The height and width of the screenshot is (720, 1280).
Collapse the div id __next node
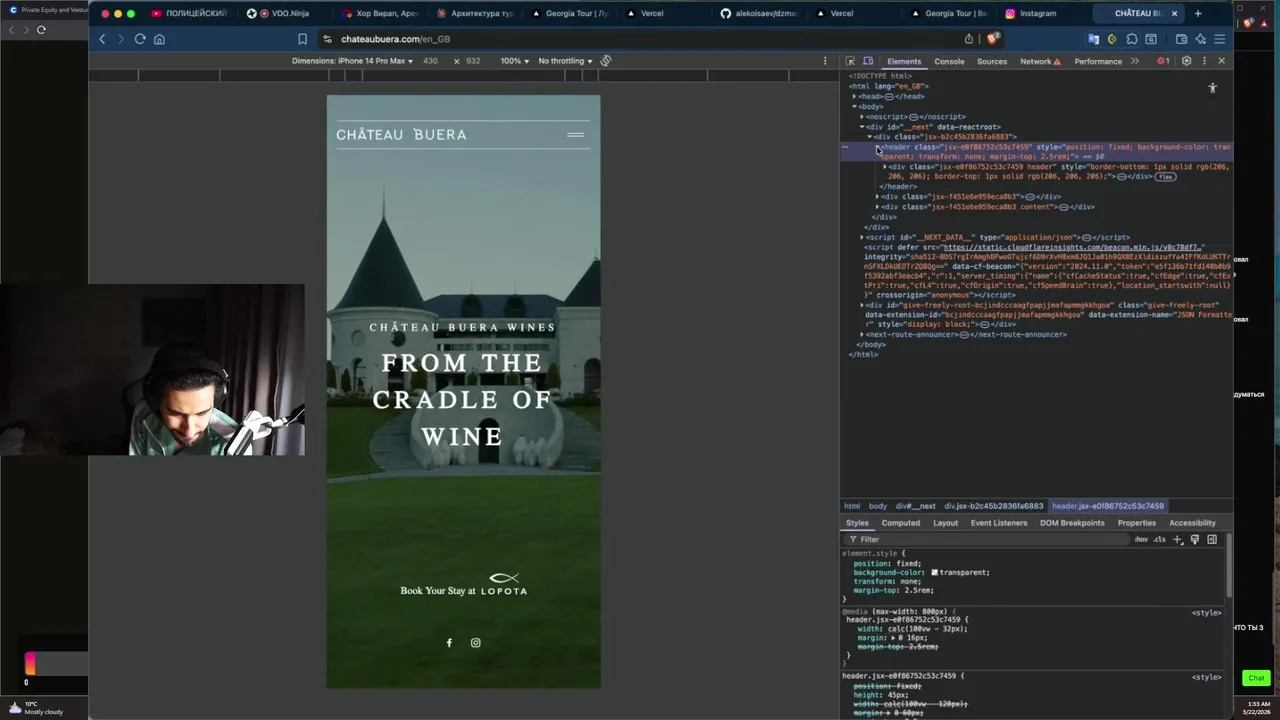(x=862, y=127)
